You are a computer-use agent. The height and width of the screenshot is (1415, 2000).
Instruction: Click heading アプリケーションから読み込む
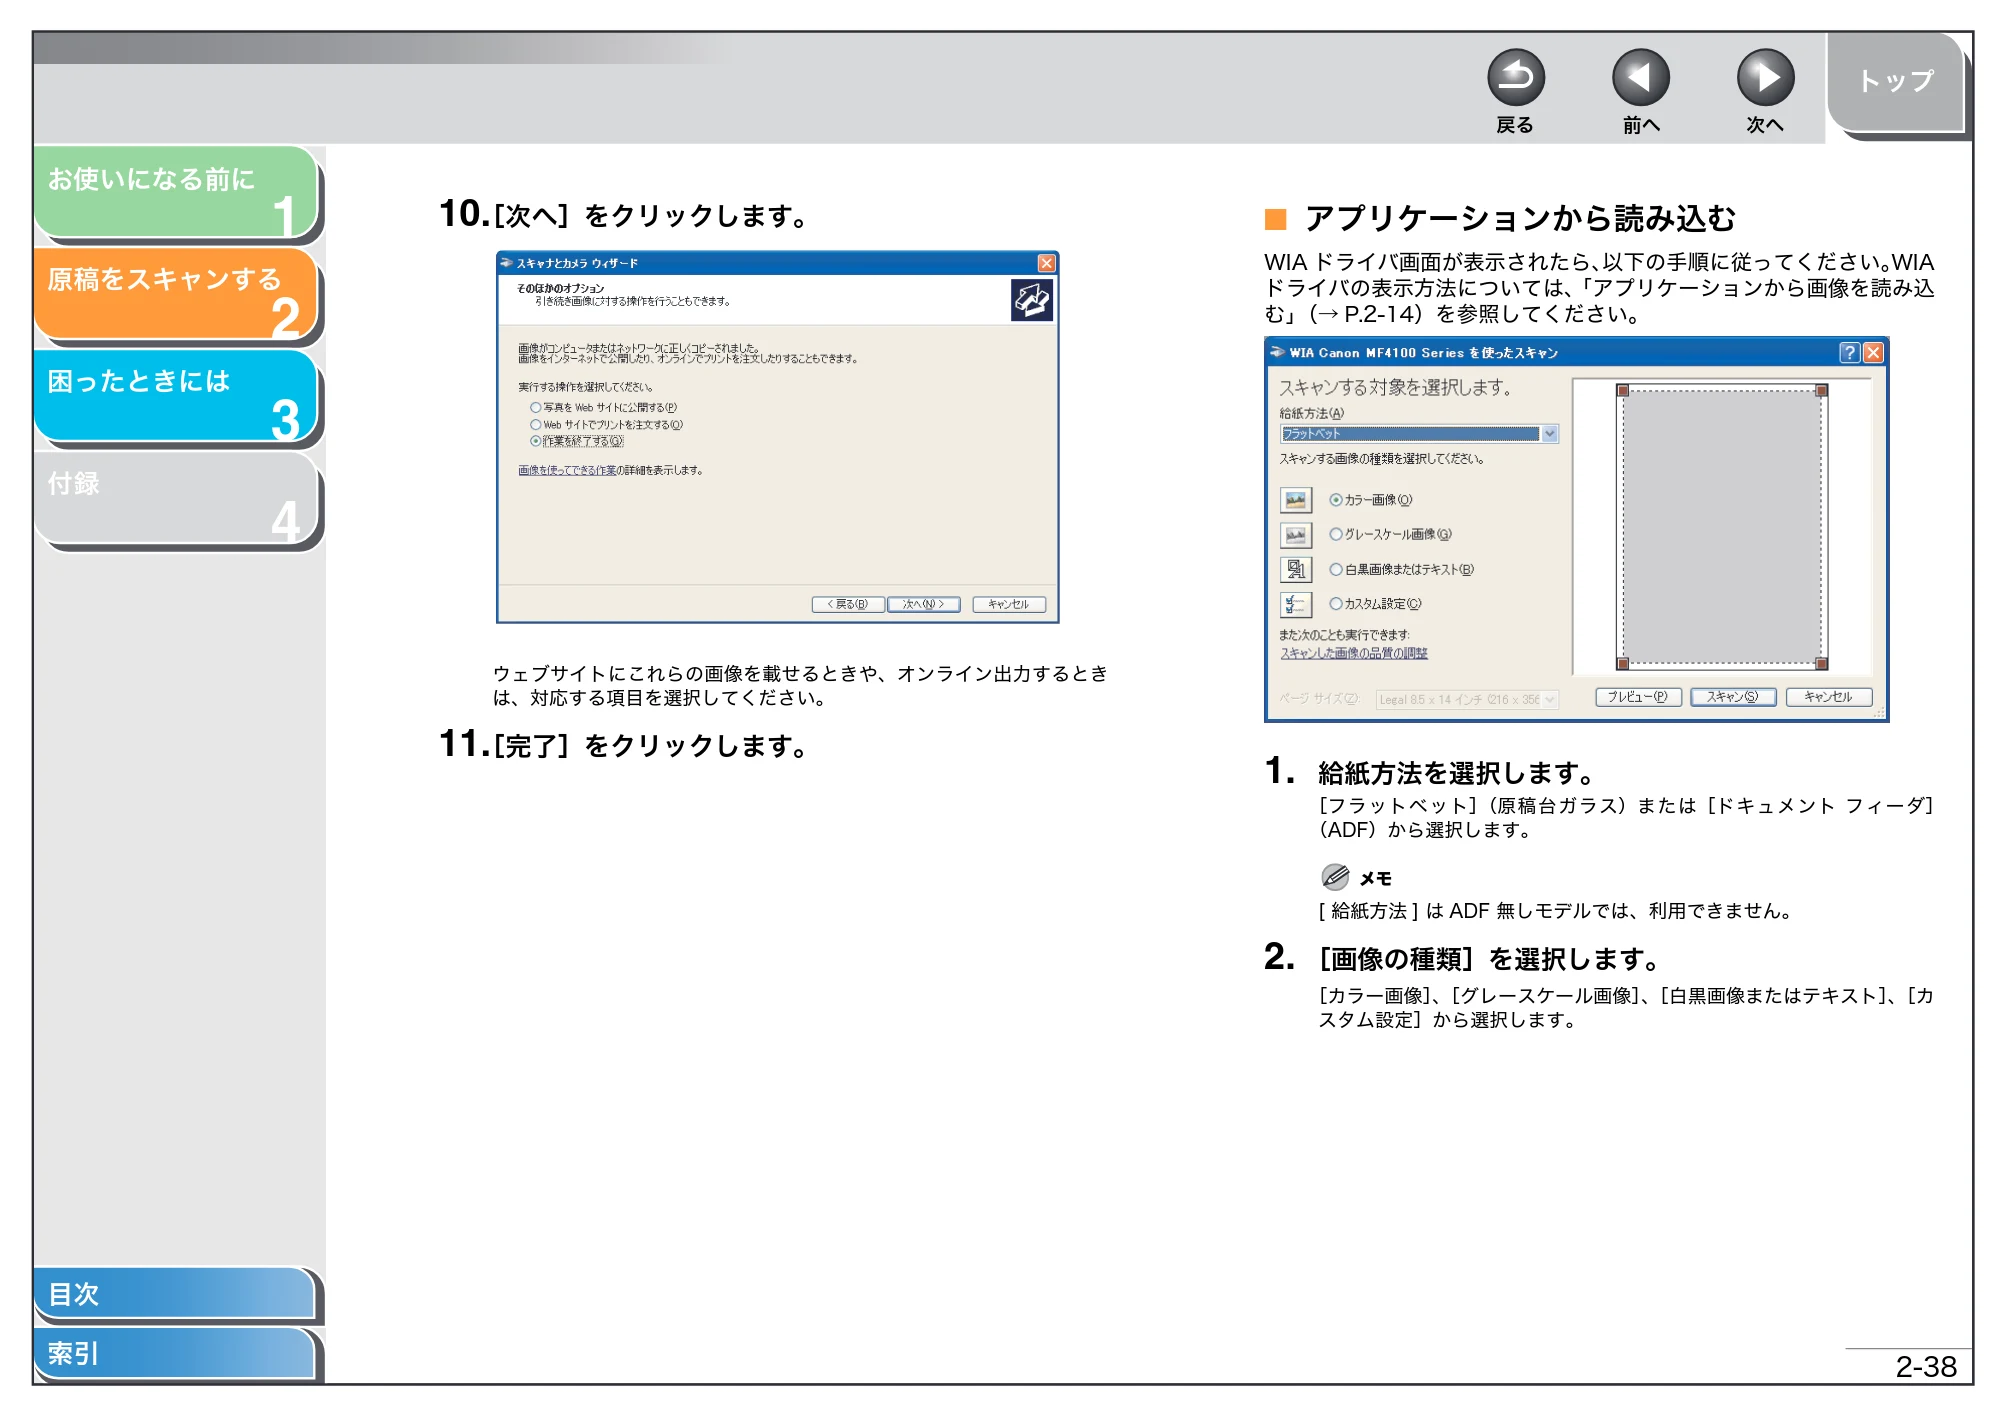(x=1520, y=218)
